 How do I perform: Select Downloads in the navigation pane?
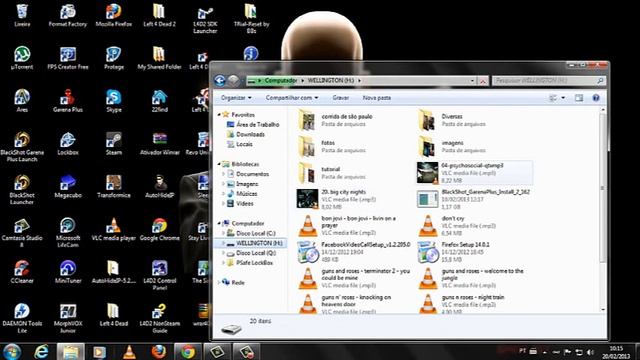pyautogui.click(x=246, y=134)
